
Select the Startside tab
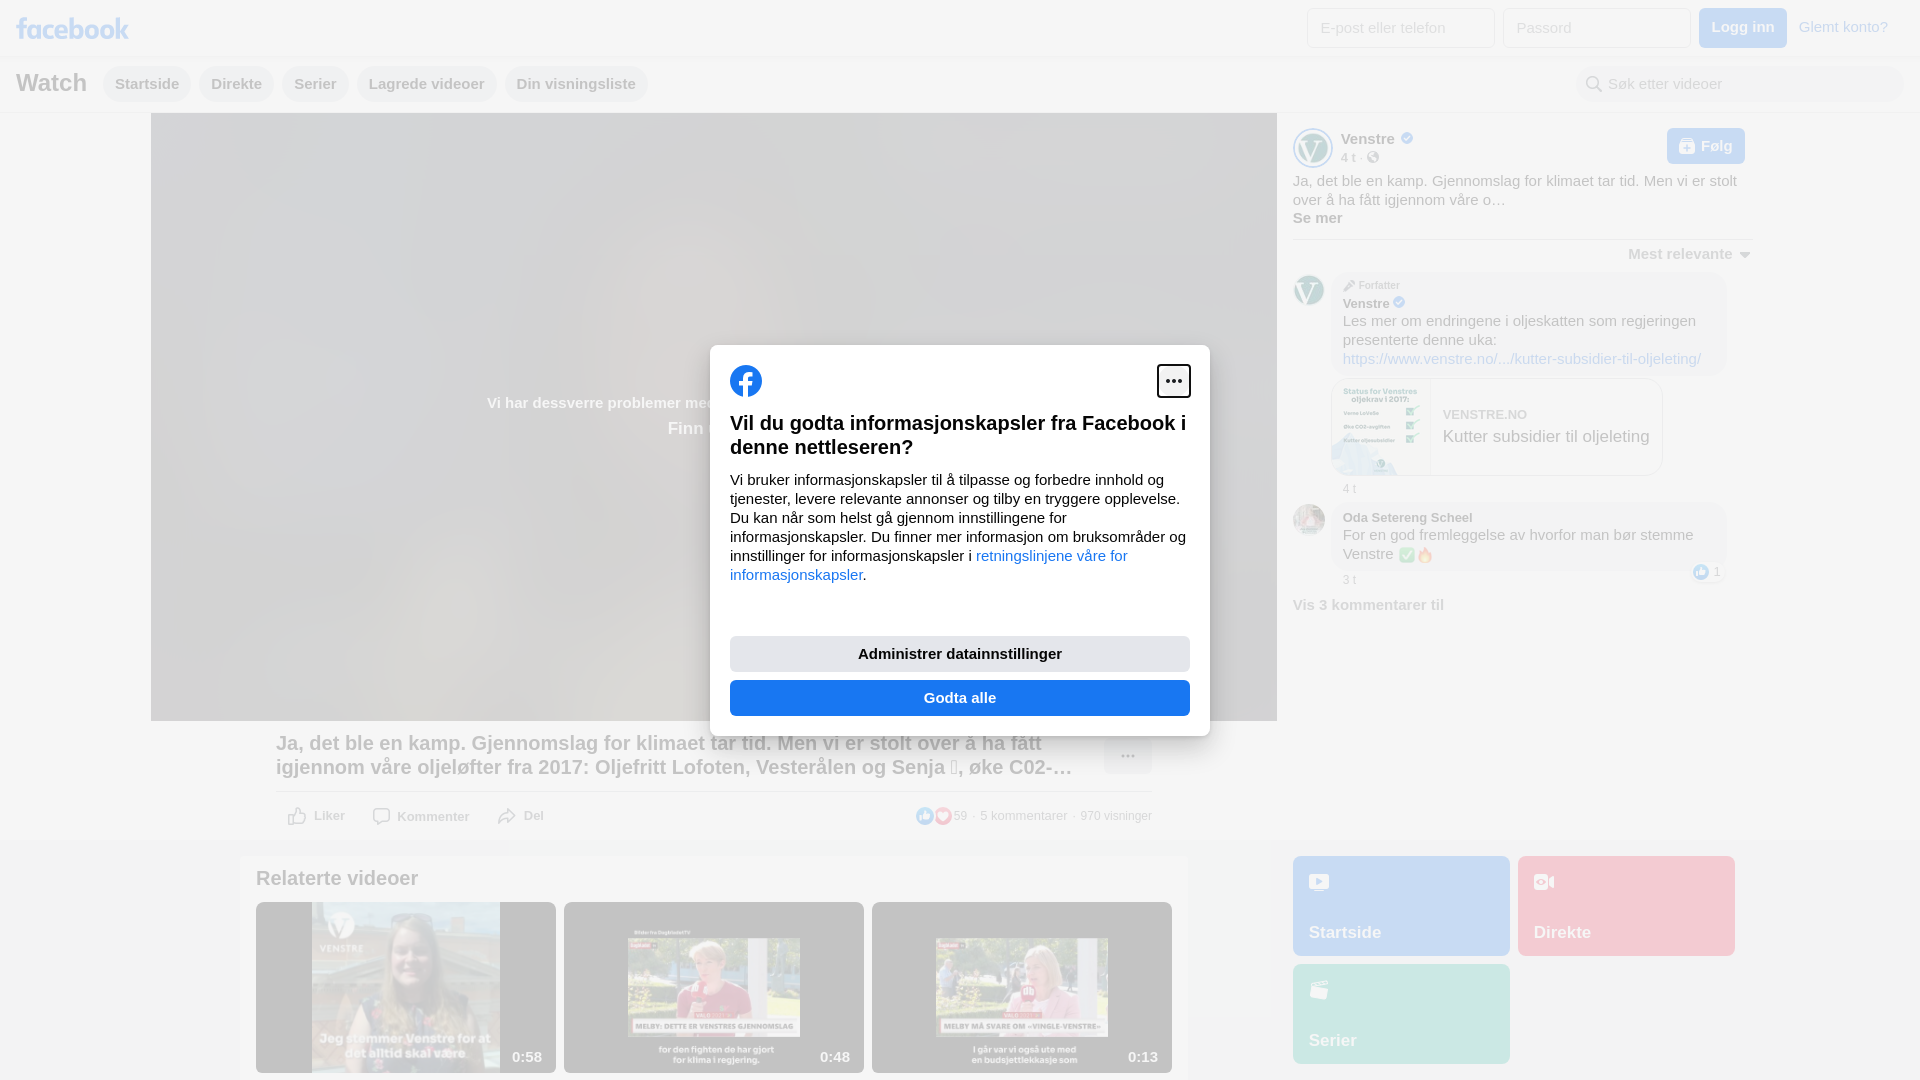[147, 84]
